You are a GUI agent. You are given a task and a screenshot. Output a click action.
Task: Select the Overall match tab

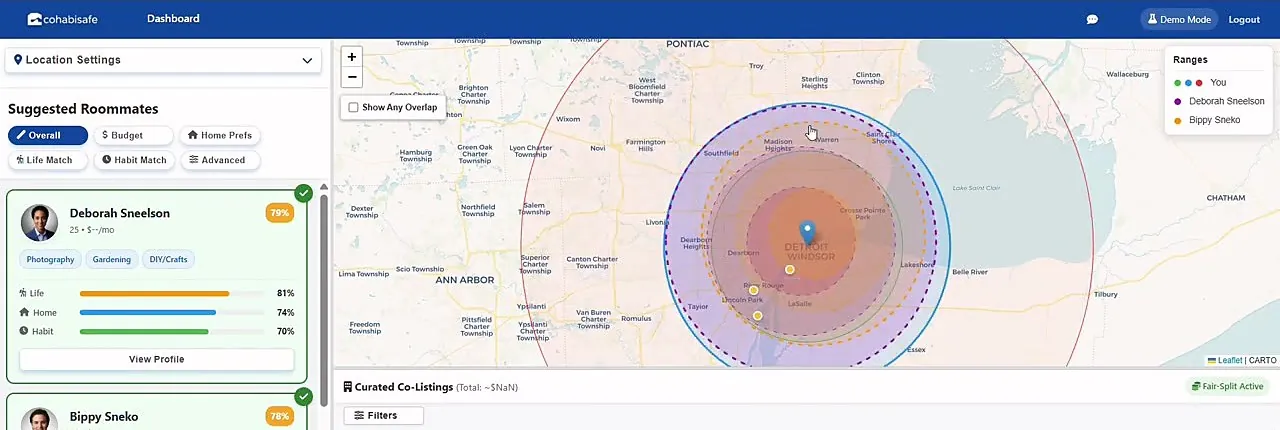[x=48, y=135]
